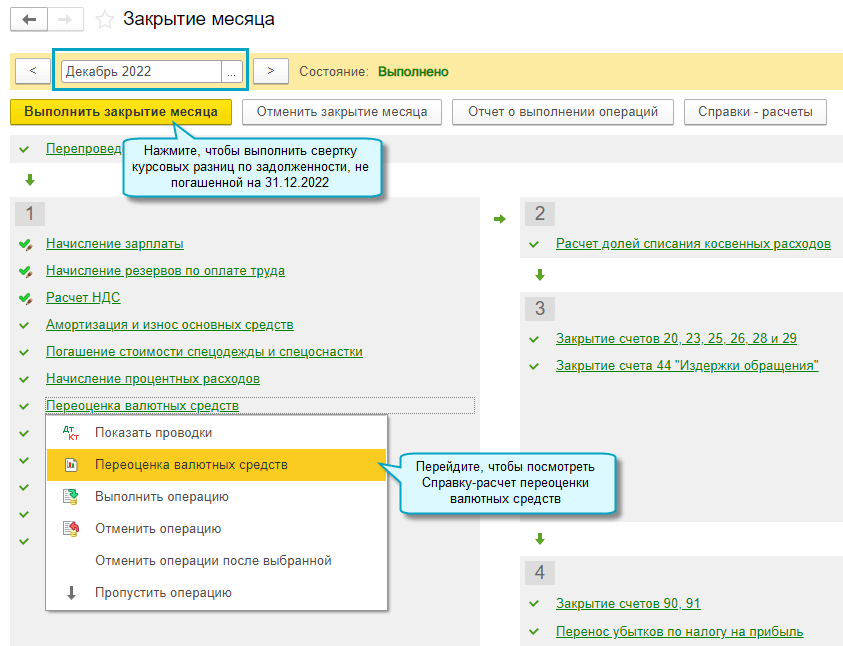Add page to favorites with star icon
843x646 pixels.
point(104,19)
